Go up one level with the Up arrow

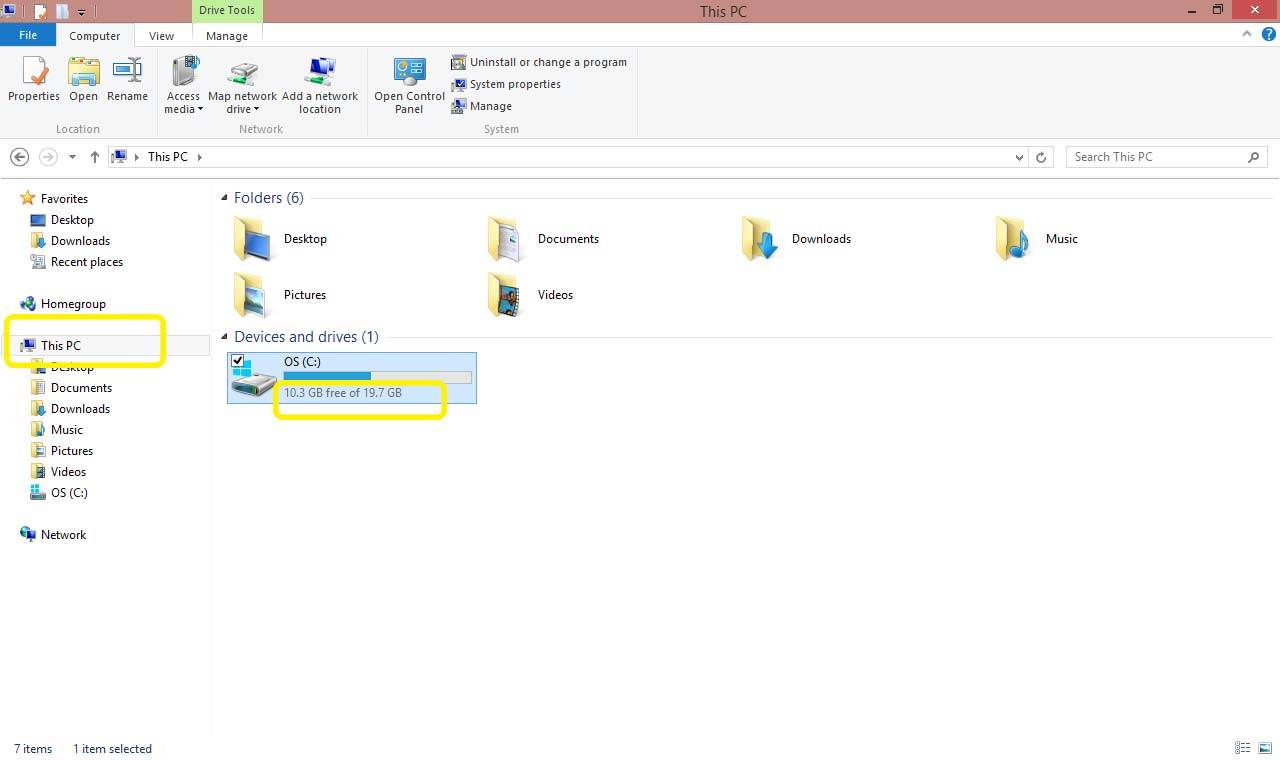coord(95,157)
